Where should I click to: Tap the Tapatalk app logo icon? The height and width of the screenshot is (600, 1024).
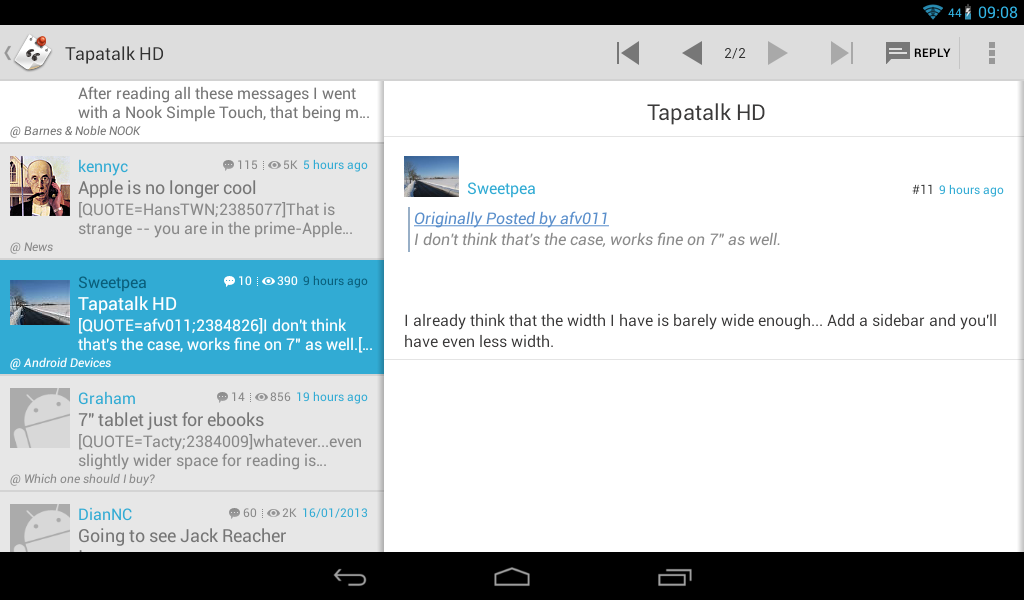33,53
